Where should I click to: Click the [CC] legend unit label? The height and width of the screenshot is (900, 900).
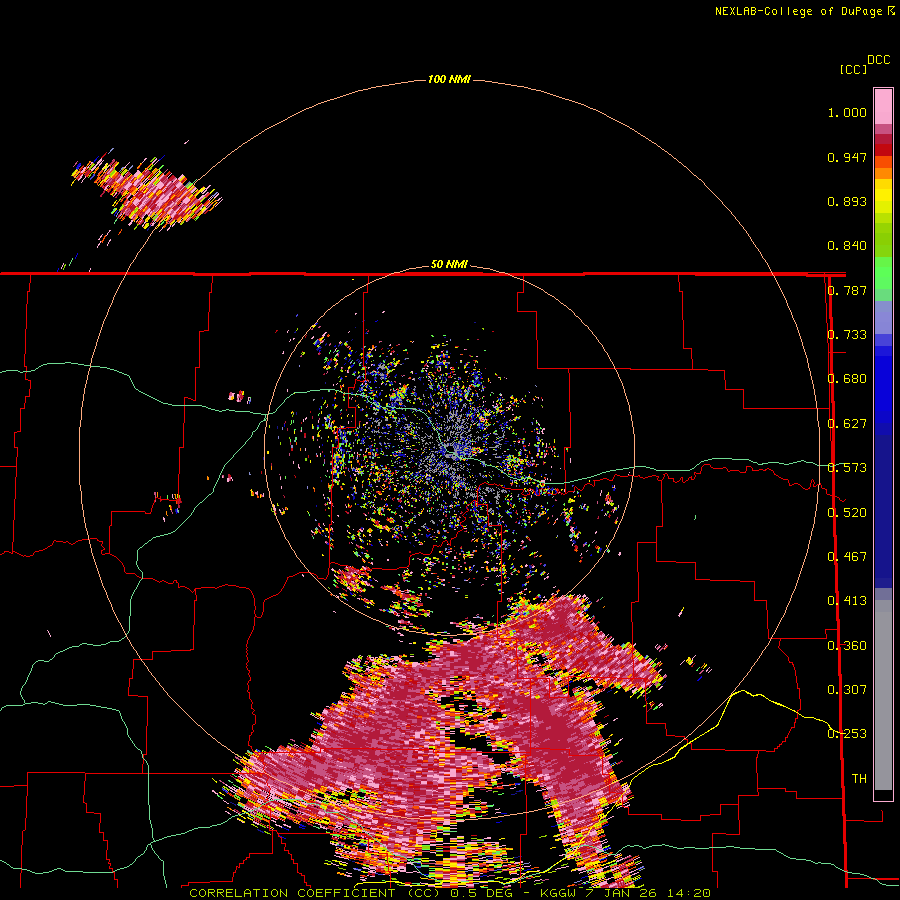(x=853, y=69)
